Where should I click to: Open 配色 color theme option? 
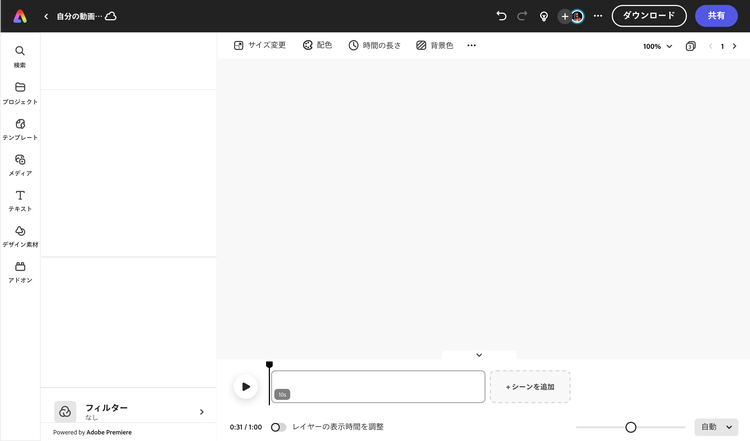(317, 45)
